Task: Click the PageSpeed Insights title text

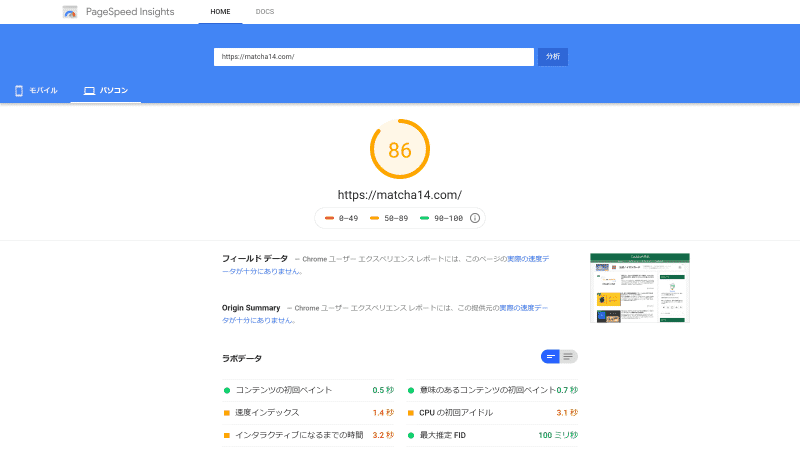Action: [x=130, y=12]
